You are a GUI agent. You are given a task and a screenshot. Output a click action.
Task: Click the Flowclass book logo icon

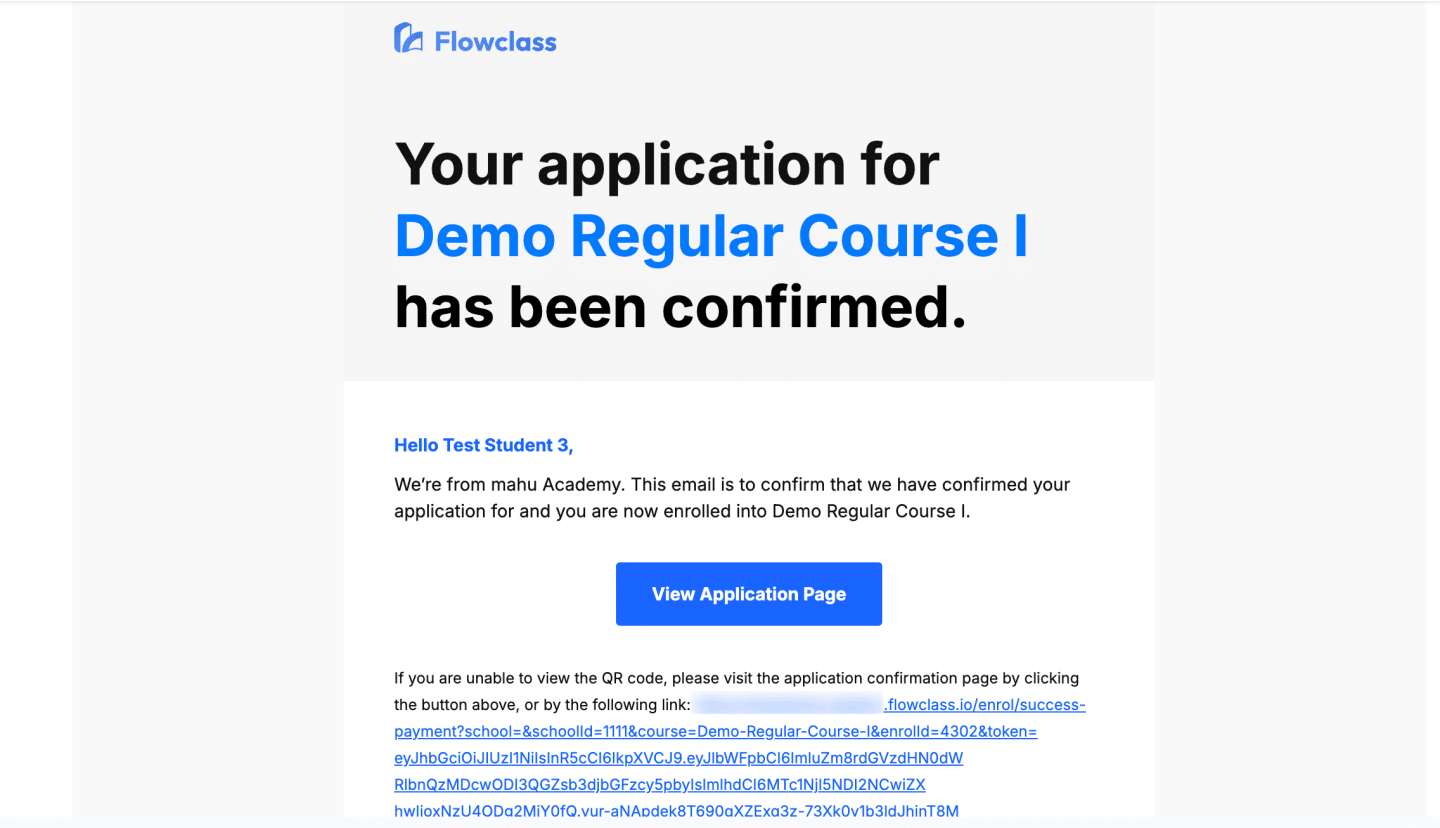point(408,39)
